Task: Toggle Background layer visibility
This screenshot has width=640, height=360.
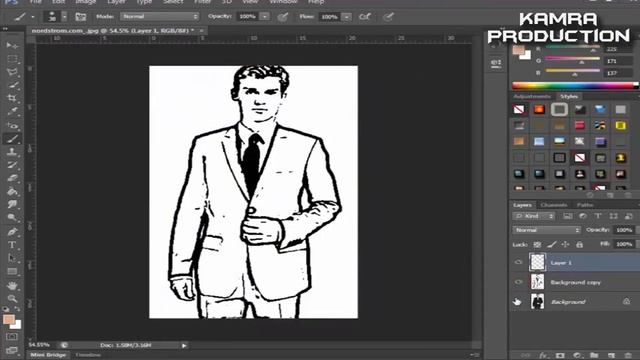Action: [x=518, y=302]
